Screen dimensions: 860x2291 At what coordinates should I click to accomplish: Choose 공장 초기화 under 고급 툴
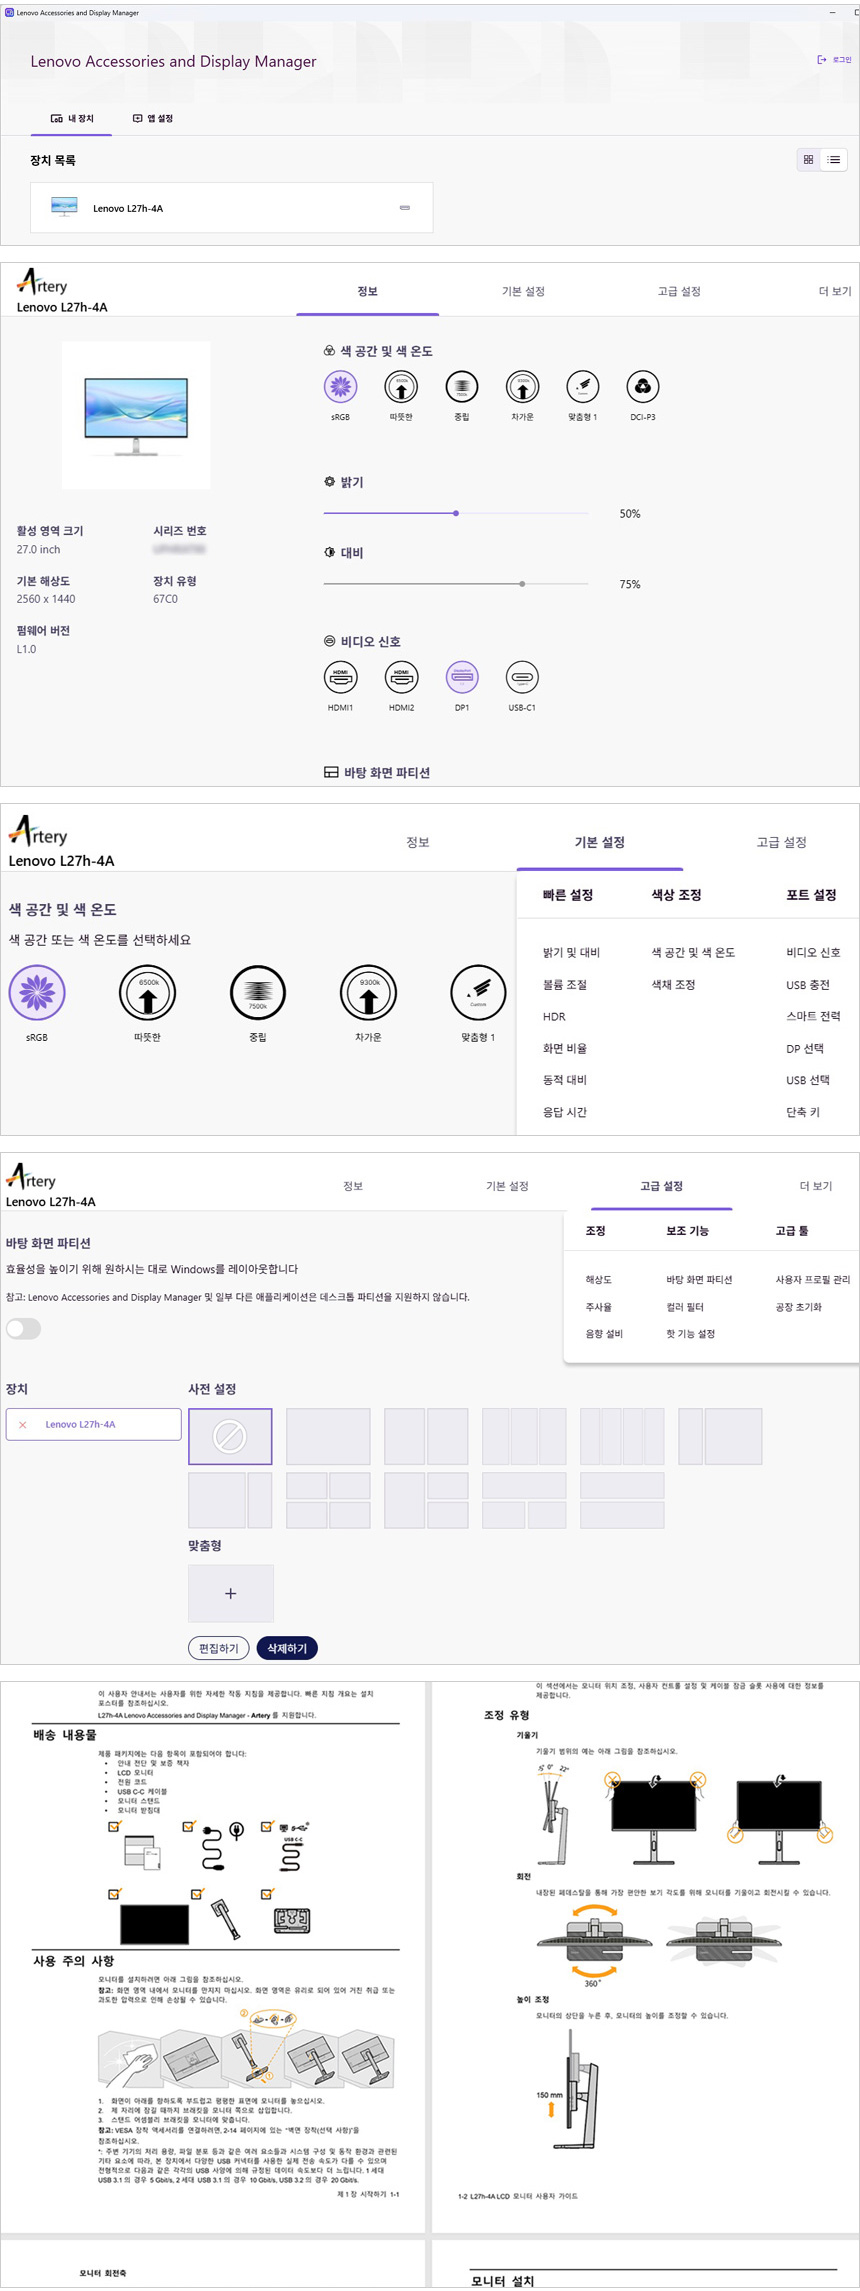pyautogui.click(x=798, y=1307)
